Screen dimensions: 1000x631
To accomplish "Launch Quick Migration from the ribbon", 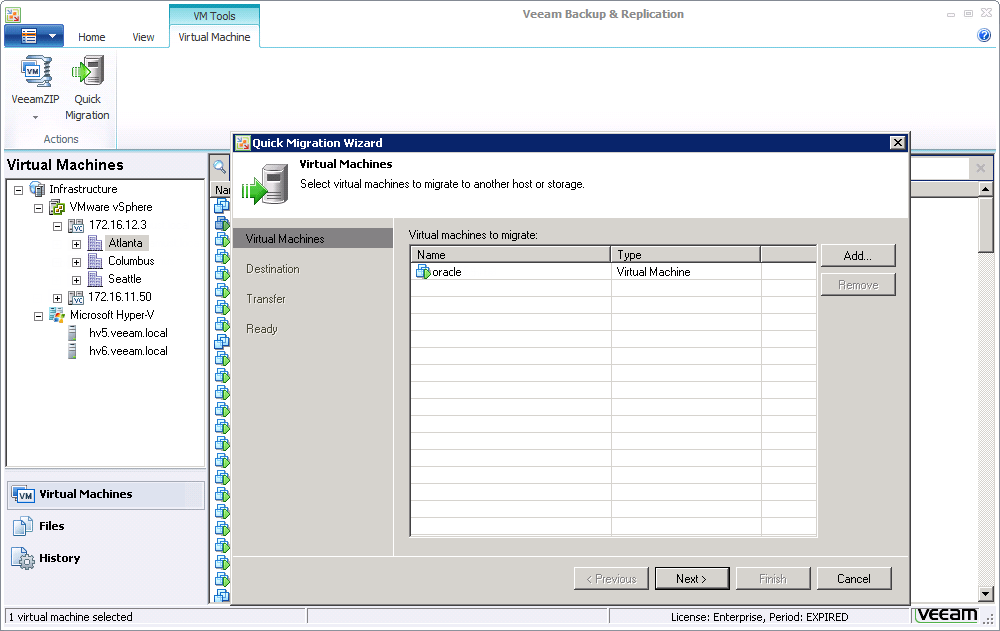I will (x=87, y=88).
